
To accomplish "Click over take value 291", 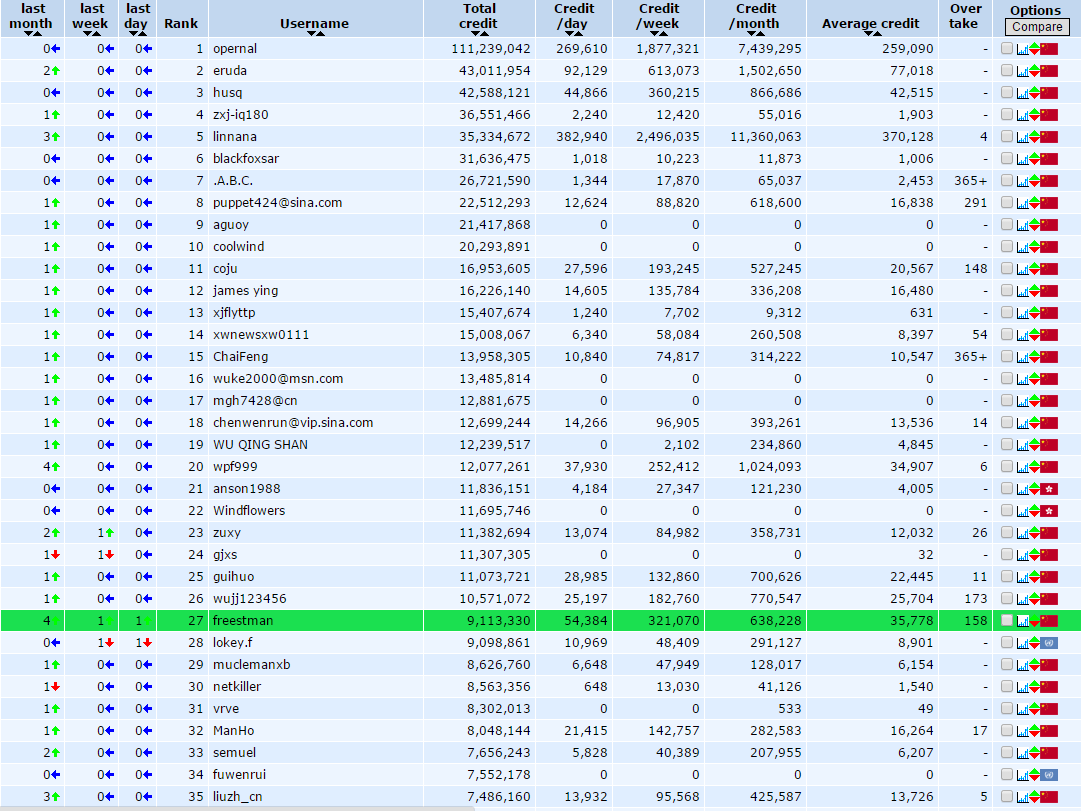I will pos(976,203).
